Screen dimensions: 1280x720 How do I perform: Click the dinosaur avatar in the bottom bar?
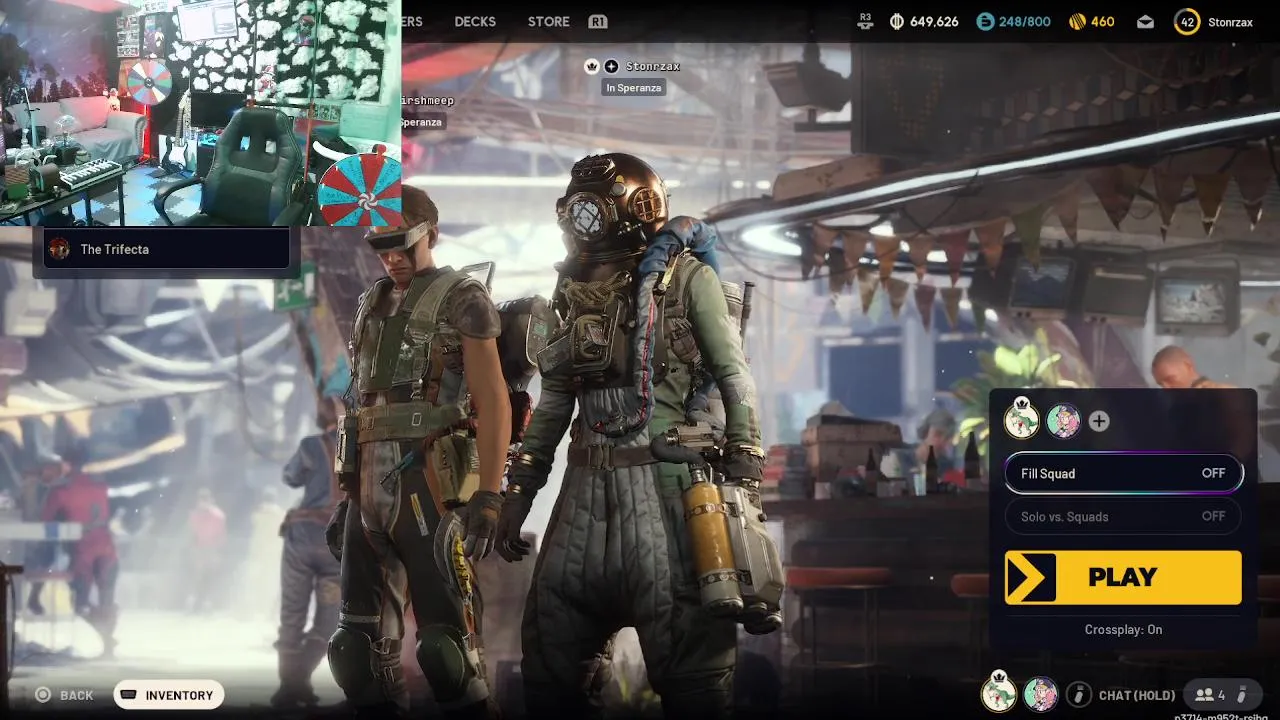coord(998,693)
